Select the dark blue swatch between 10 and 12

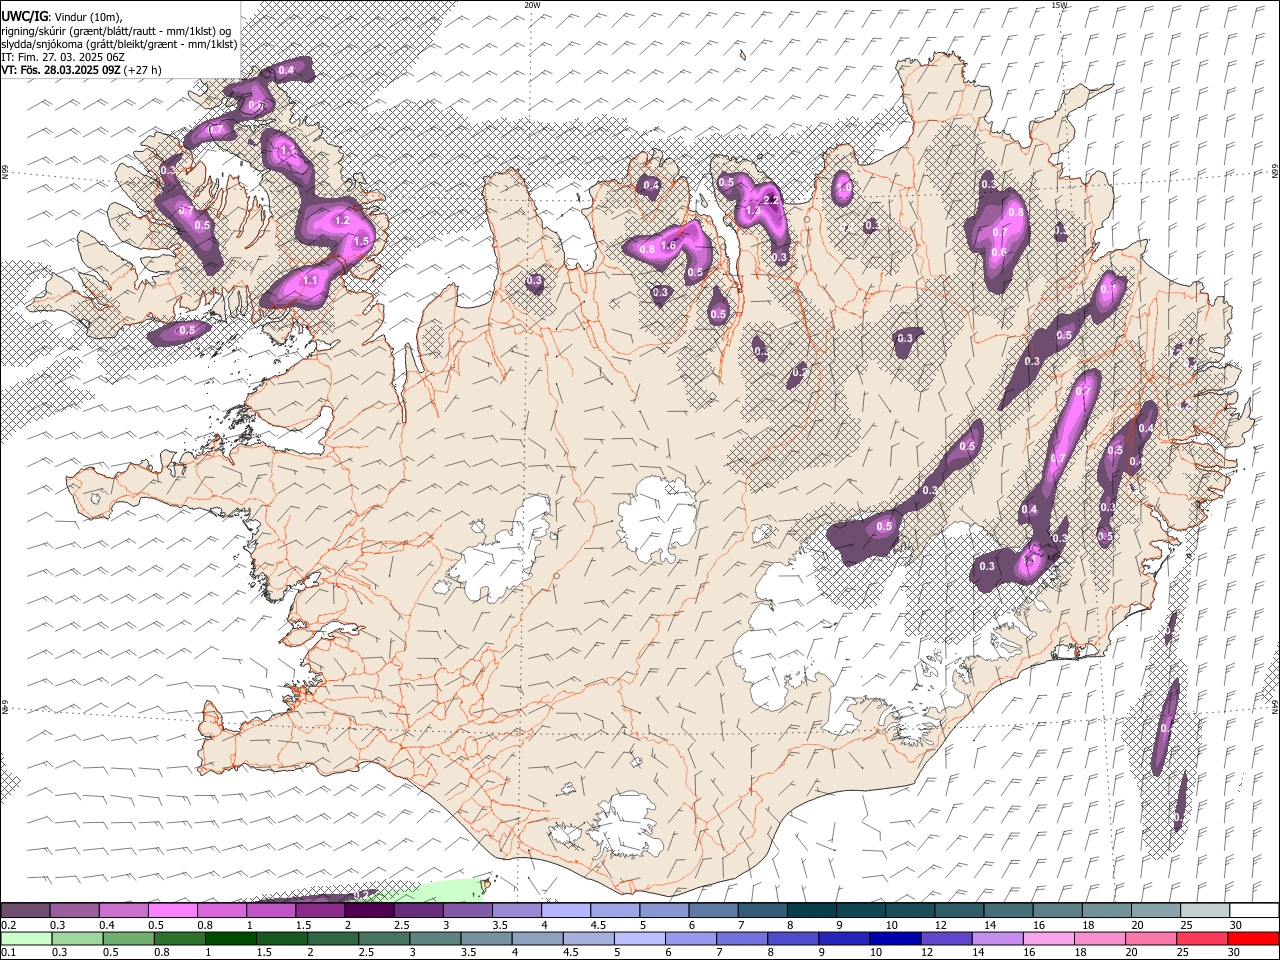point(894,938)
